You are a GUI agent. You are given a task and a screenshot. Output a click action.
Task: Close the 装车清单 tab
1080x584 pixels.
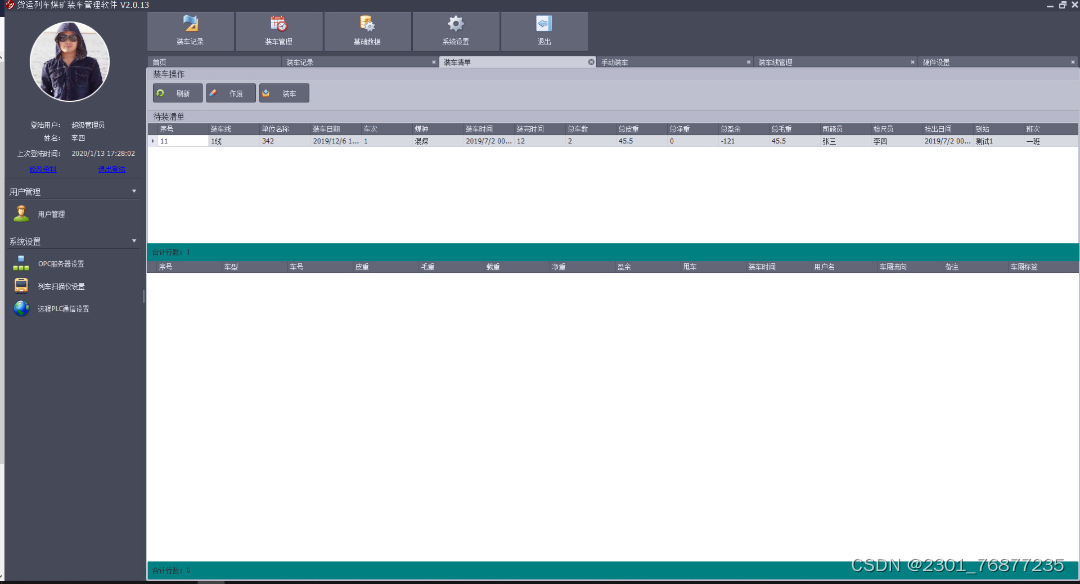coord(591,62)
